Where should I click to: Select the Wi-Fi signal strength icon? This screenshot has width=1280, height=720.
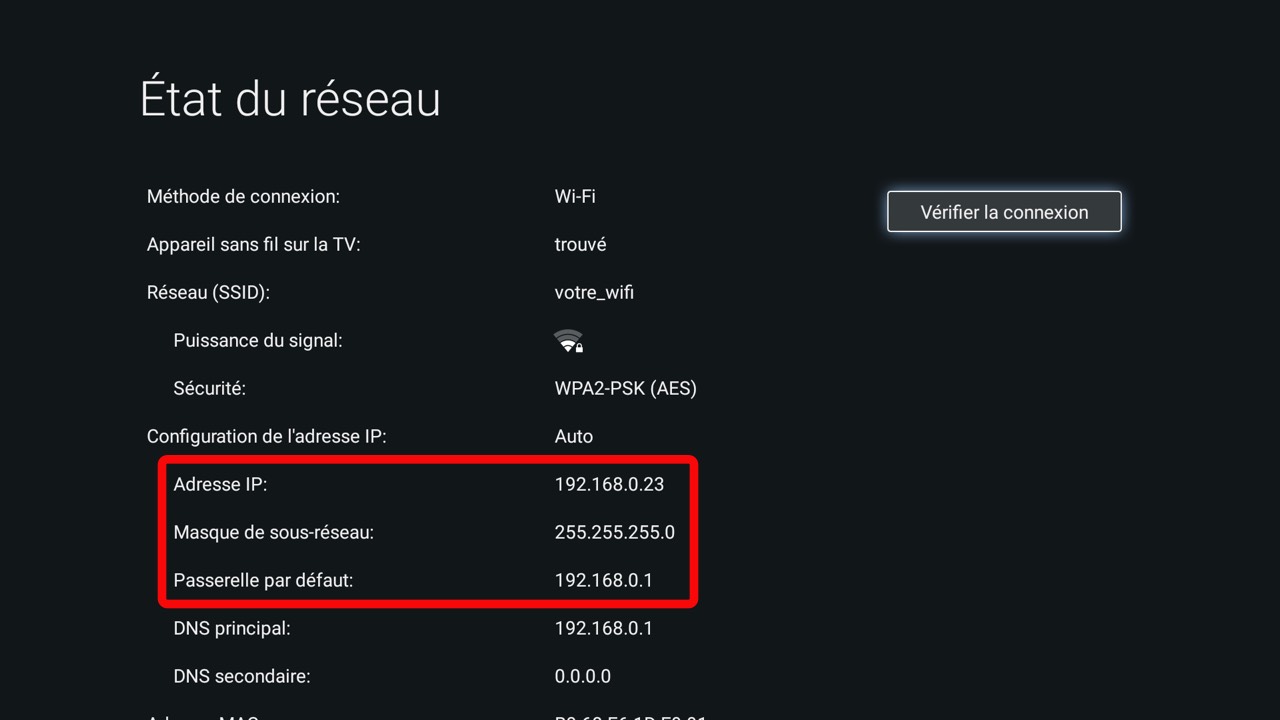coord(569,341)
